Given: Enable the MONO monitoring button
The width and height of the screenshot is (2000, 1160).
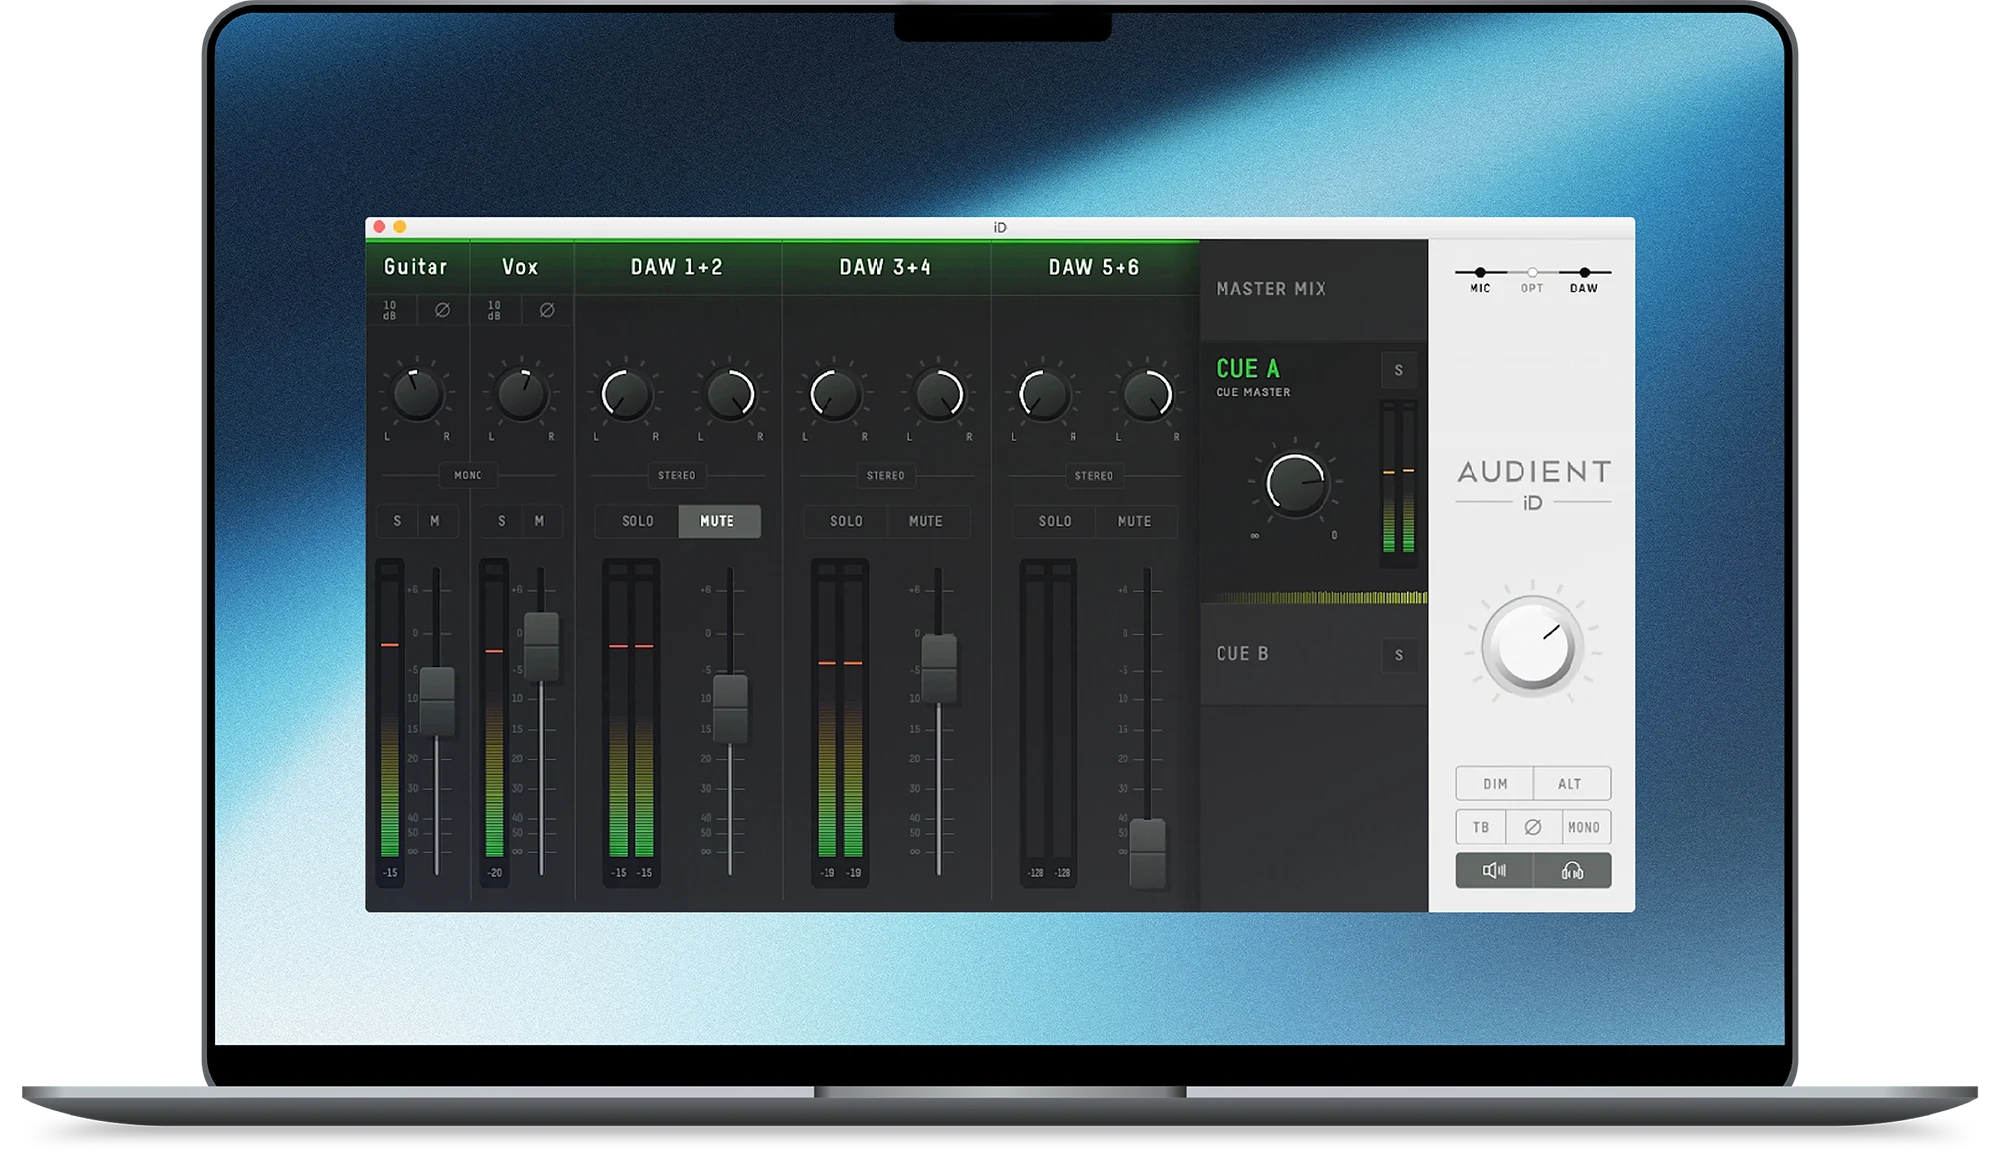Looking at the screenshot, I should point(1584,827).
